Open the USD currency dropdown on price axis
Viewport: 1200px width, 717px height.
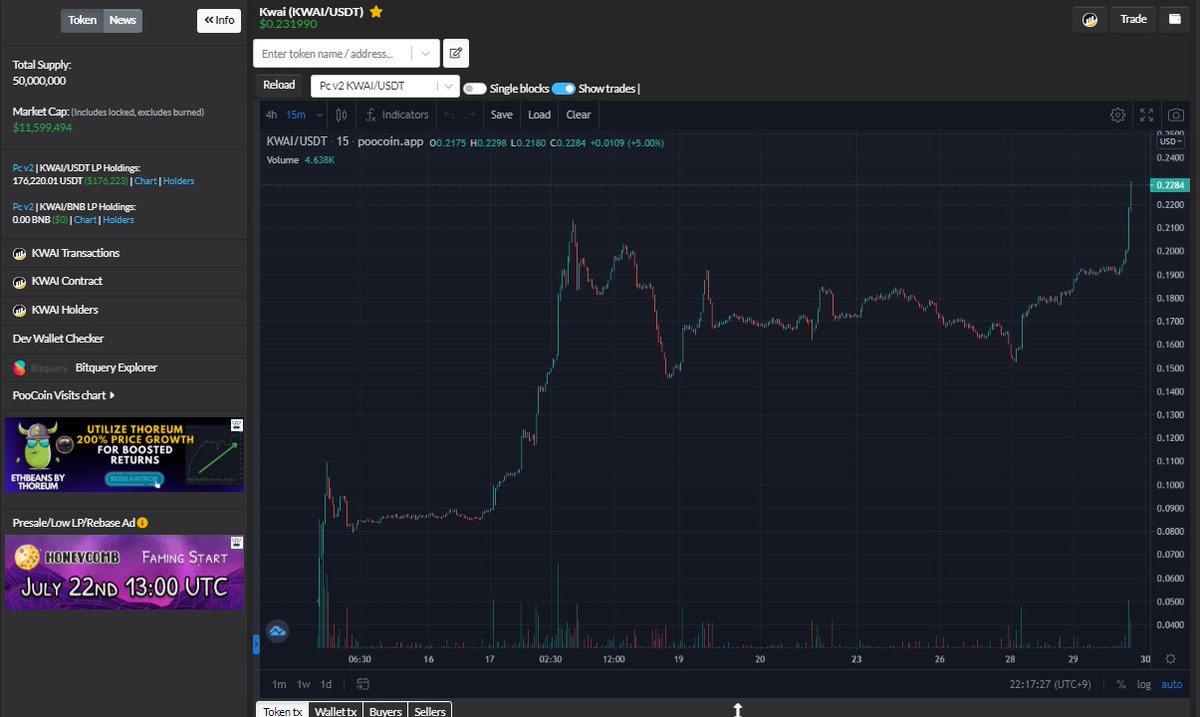(1170, 142)
